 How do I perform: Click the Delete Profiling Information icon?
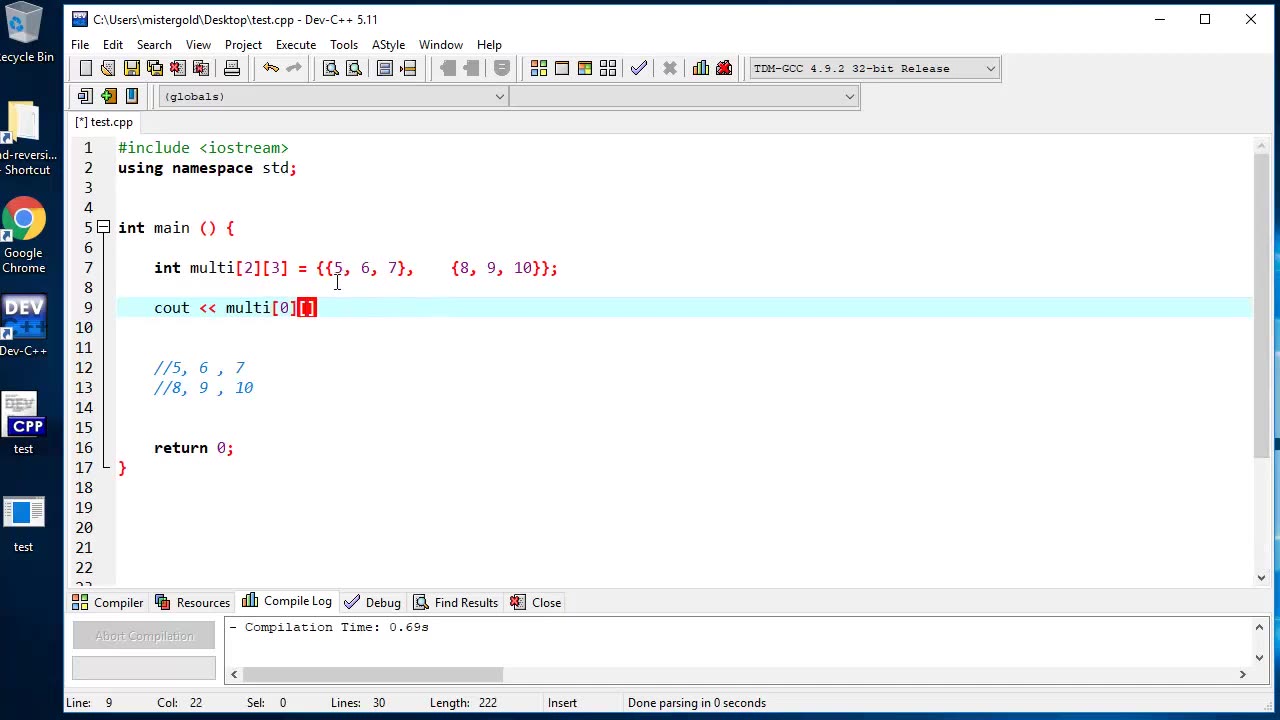(723, 68)
